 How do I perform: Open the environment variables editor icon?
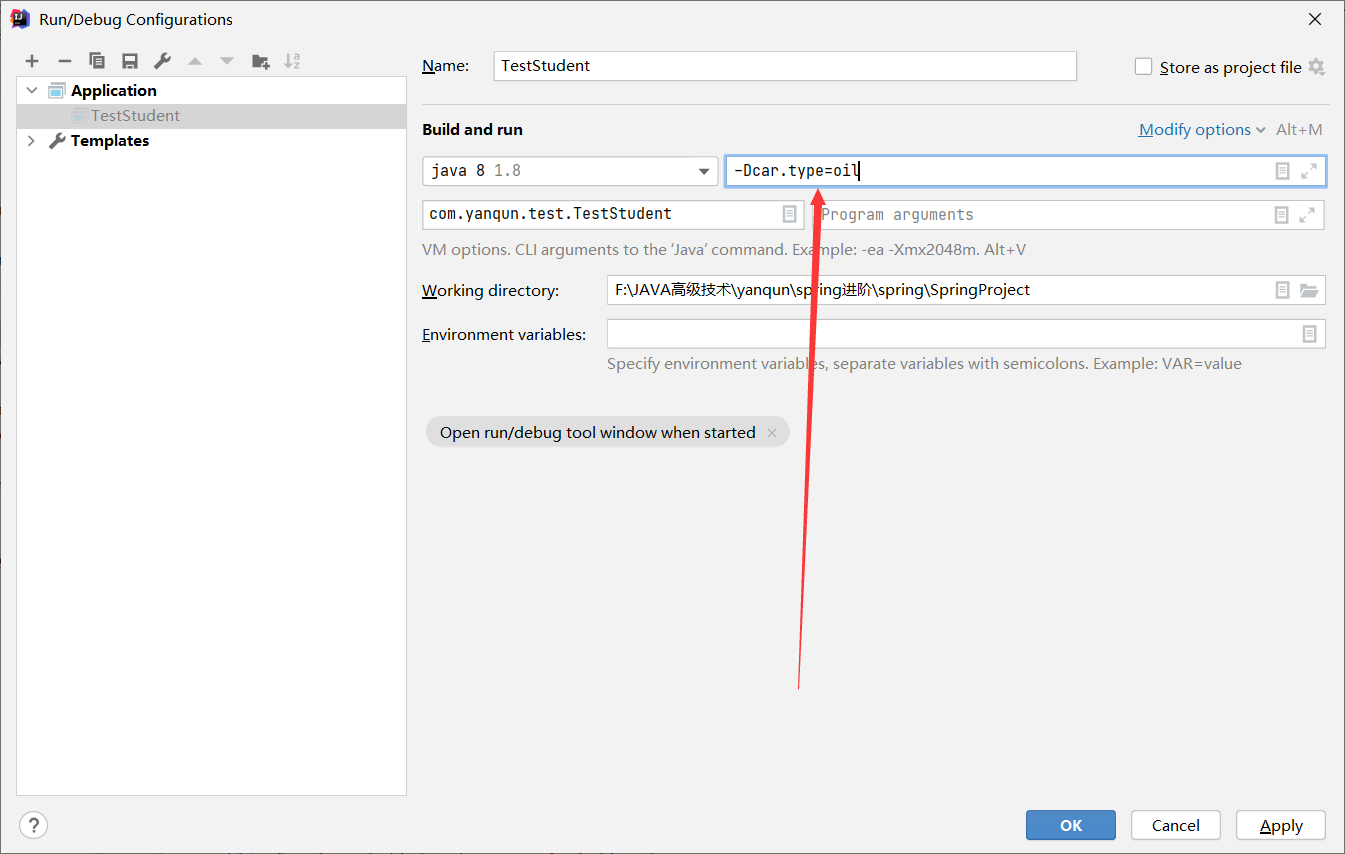pyautogui.click(x=1309, y=334)
